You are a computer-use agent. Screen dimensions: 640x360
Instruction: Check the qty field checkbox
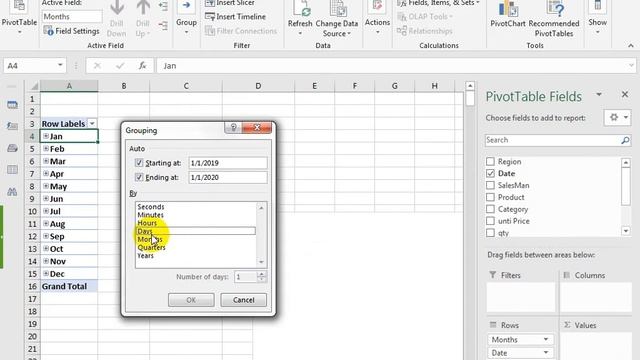click(x=491, y=233)
